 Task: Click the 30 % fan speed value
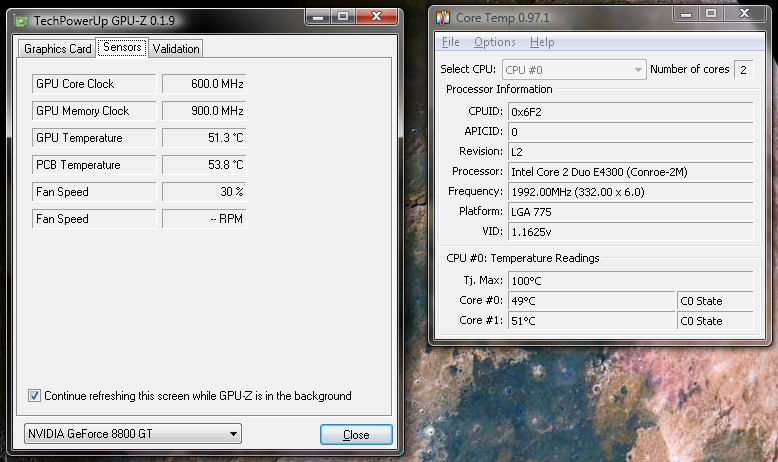[204, 192]
